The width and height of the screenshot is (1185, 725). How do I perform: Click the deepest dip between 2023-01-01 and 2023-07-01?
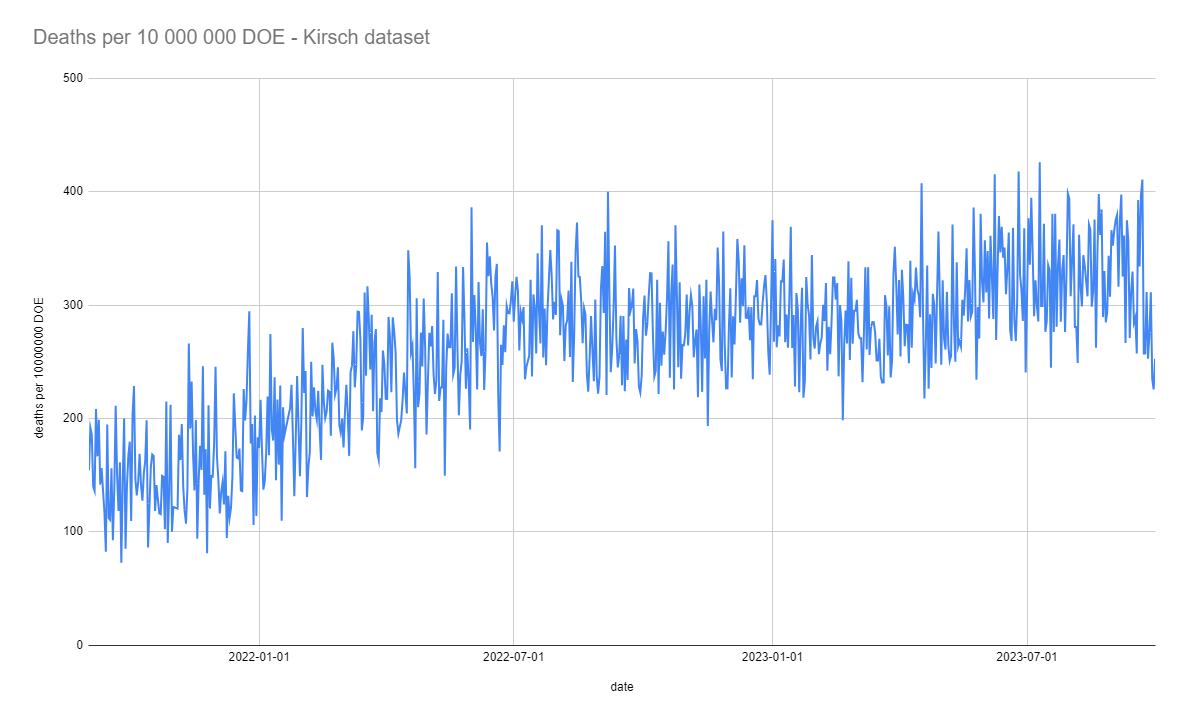tap(842, 419)
